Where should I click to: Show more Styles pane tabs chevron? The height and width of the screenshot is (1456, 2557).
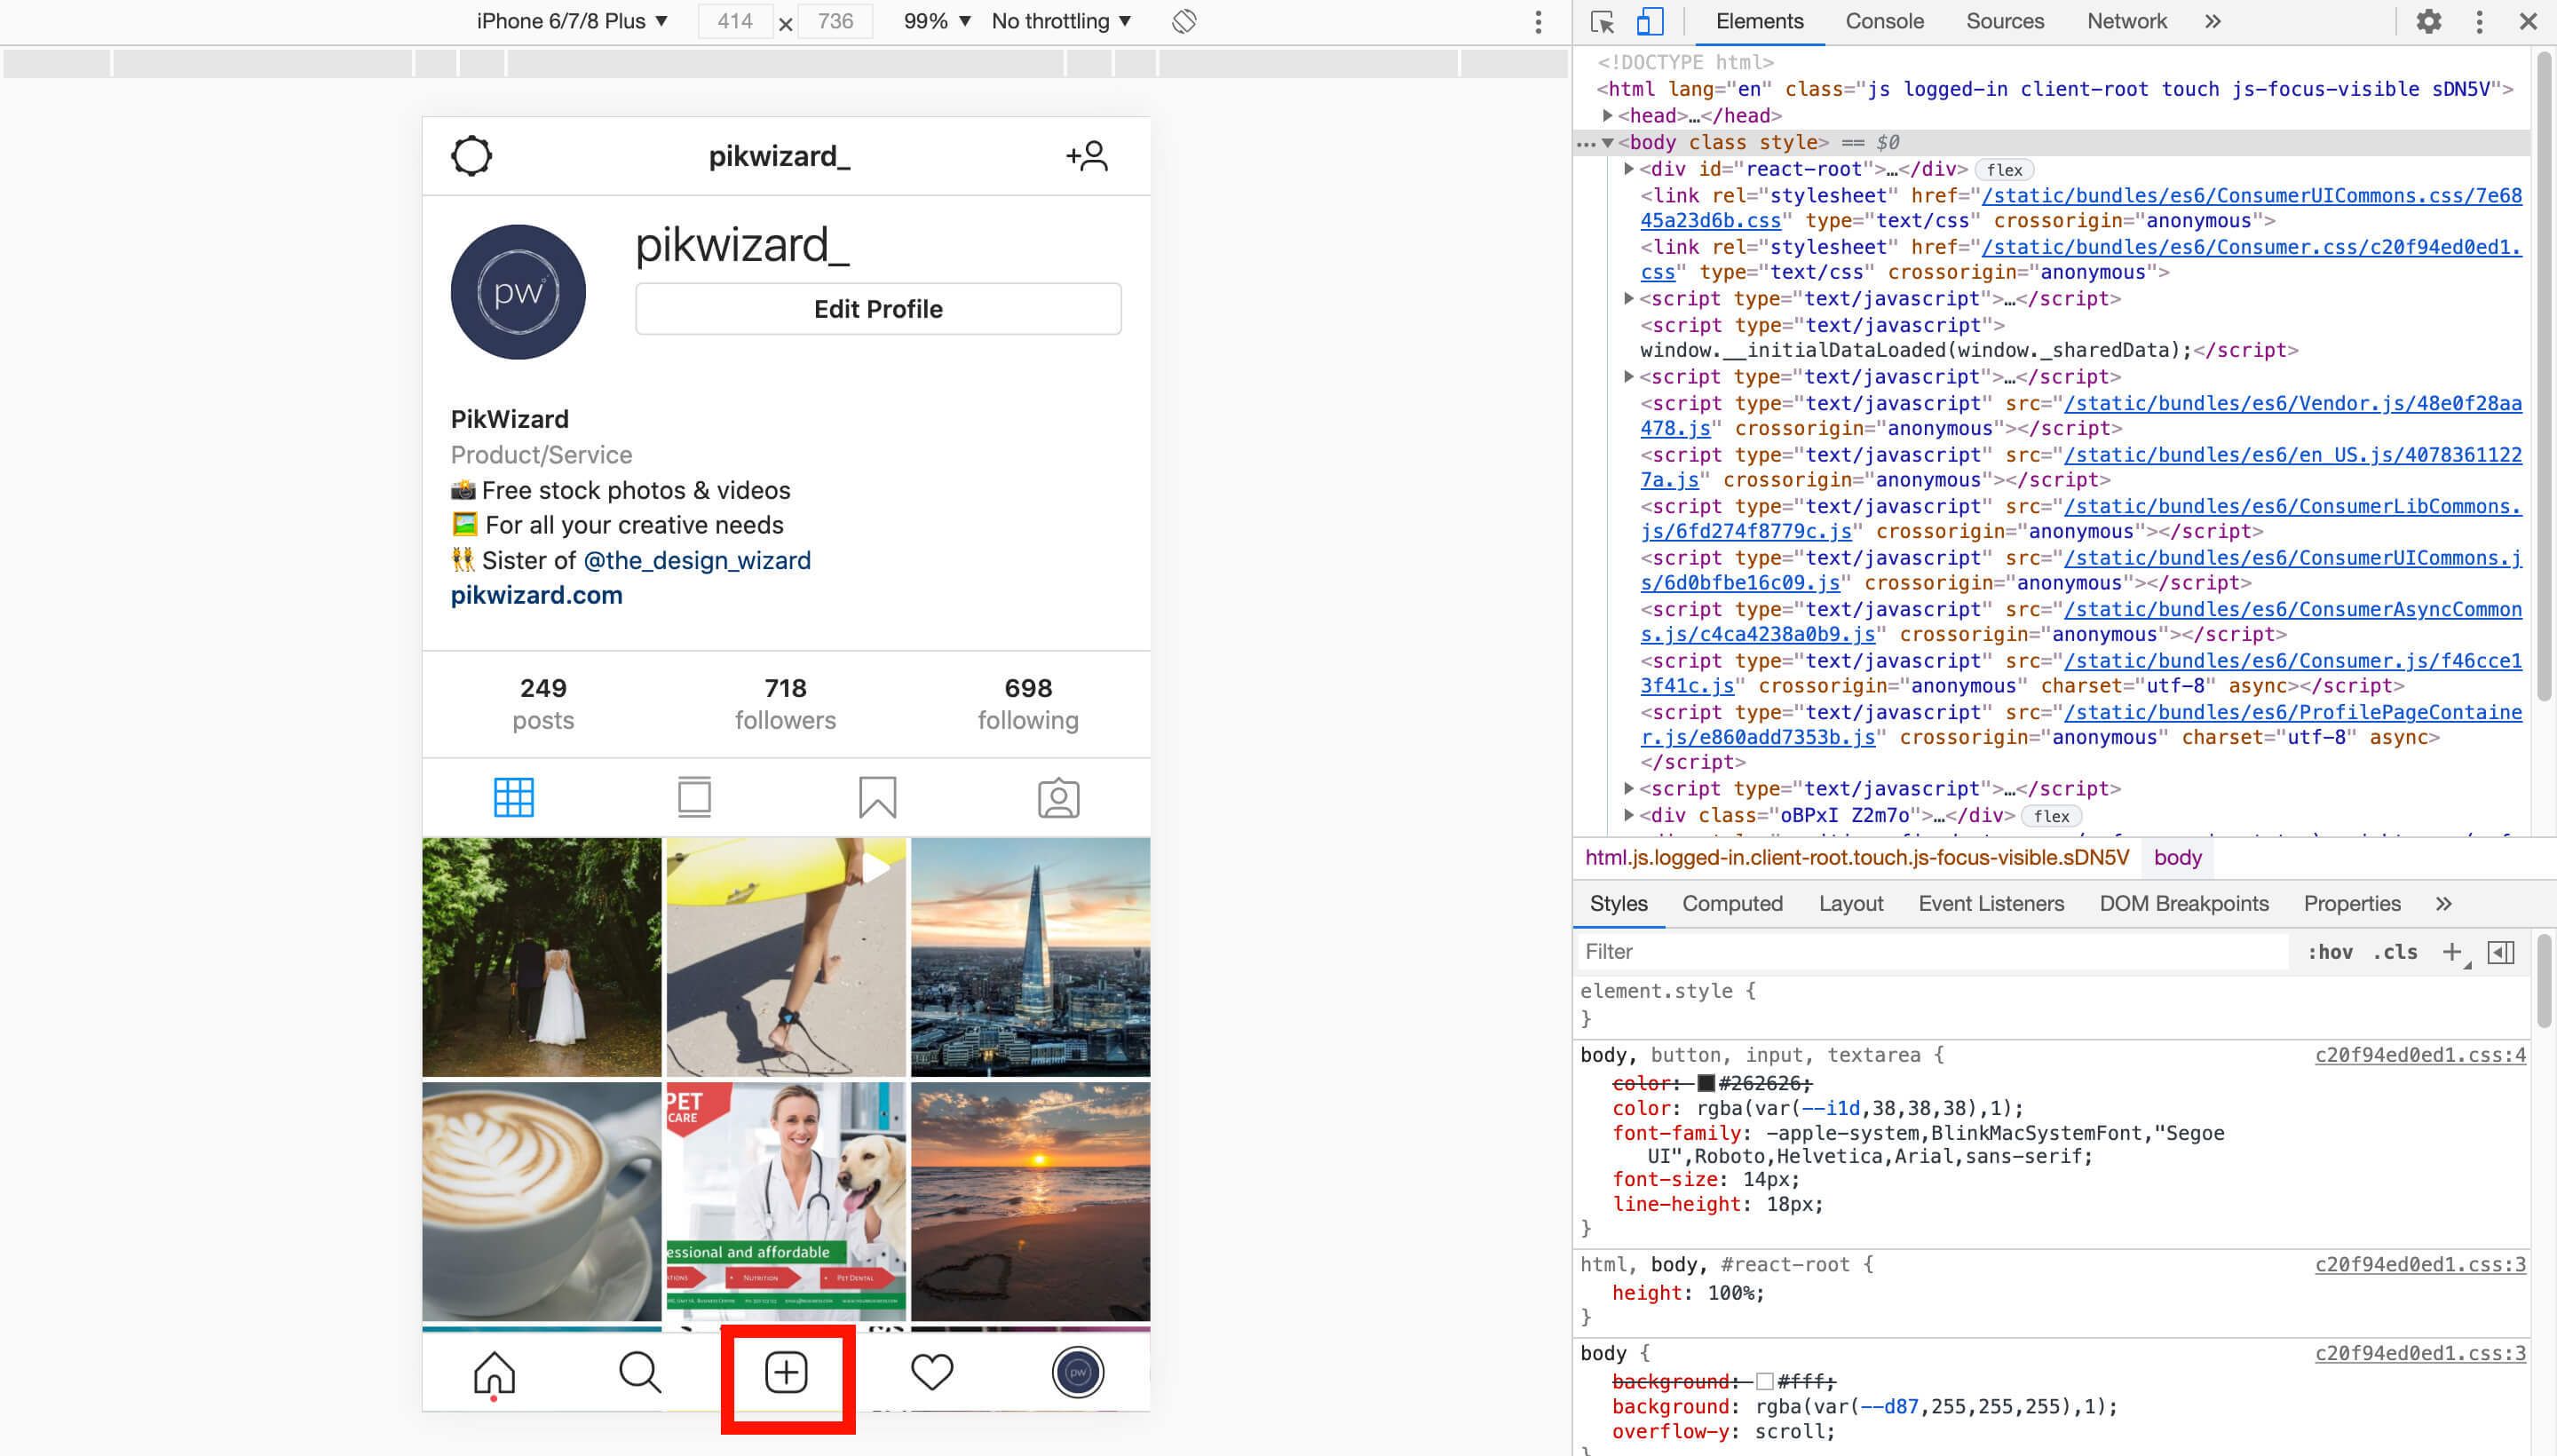2443,904
